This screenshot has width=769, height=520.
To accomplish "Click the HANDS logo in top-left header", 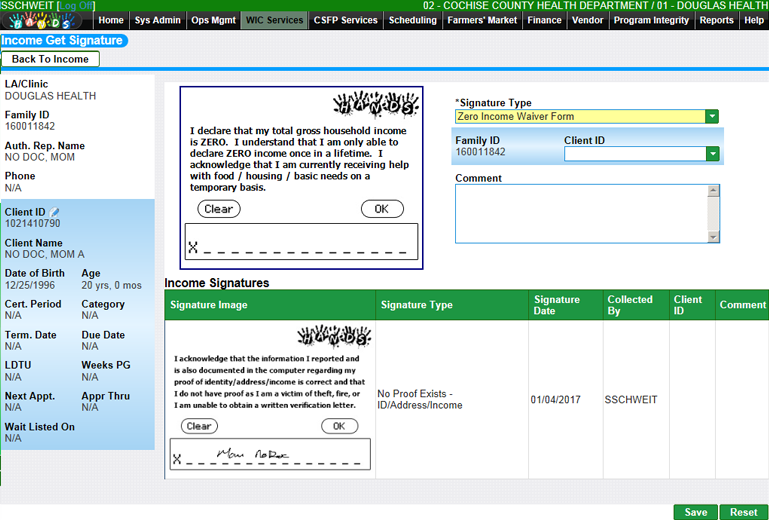I will click(45, 21).
